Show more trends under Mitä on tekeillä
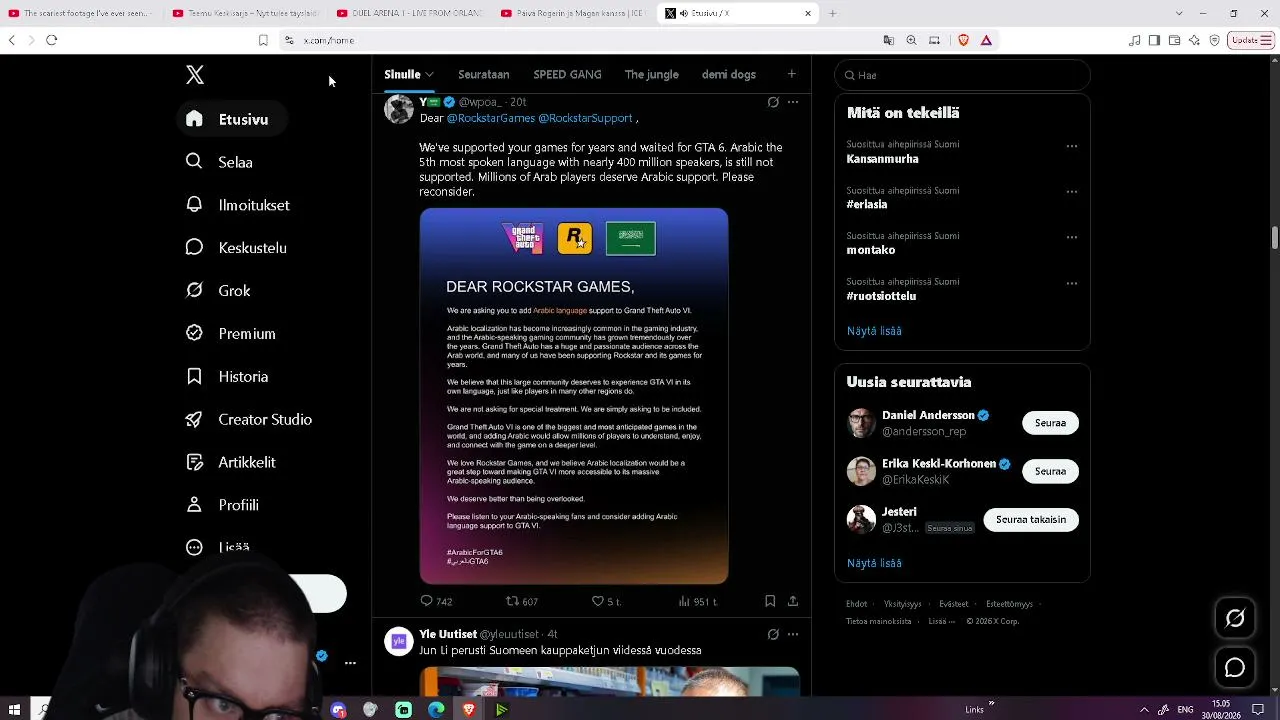This screenshot has width=1280, height=720. [874, 331]
